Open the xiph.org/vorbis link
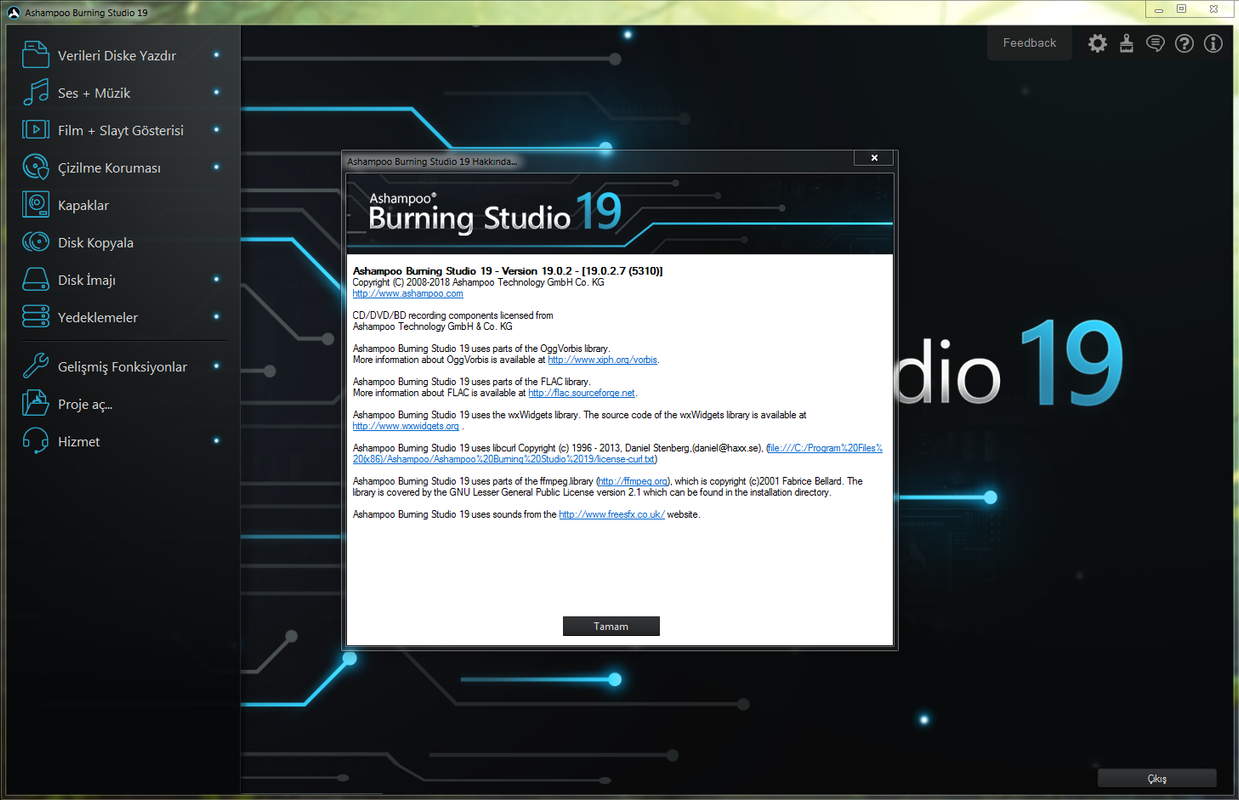The height and width of the screenshot is (800, 1239). (x=603, y=359)
